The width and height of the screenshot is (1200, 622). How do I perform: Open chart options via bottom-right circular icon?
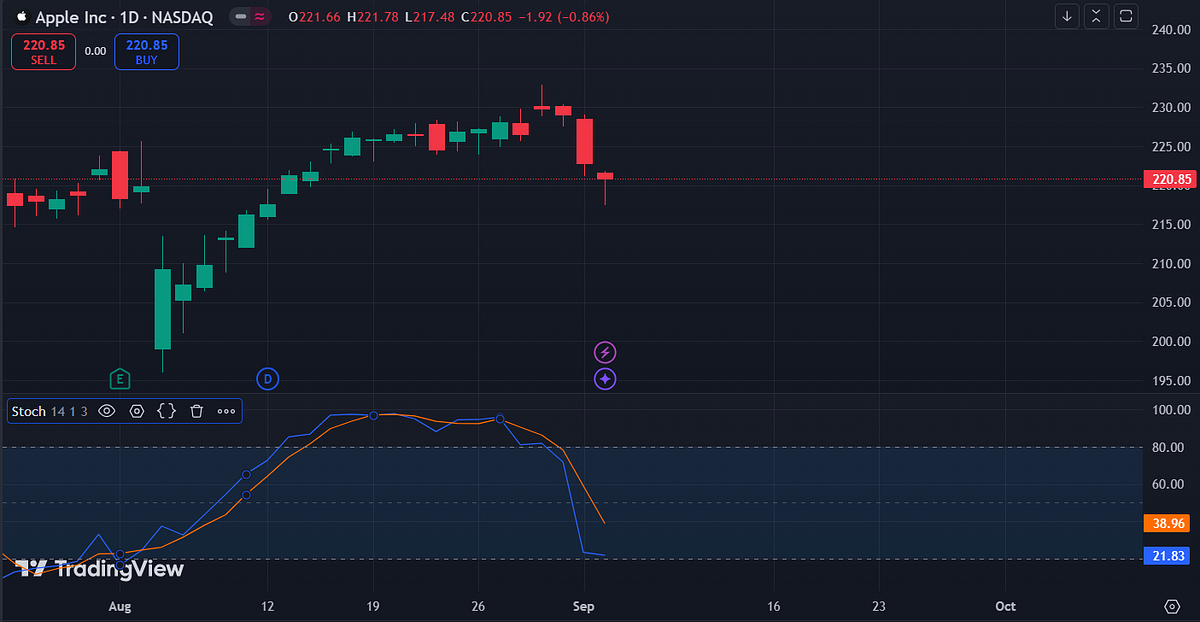[1171, 607]
